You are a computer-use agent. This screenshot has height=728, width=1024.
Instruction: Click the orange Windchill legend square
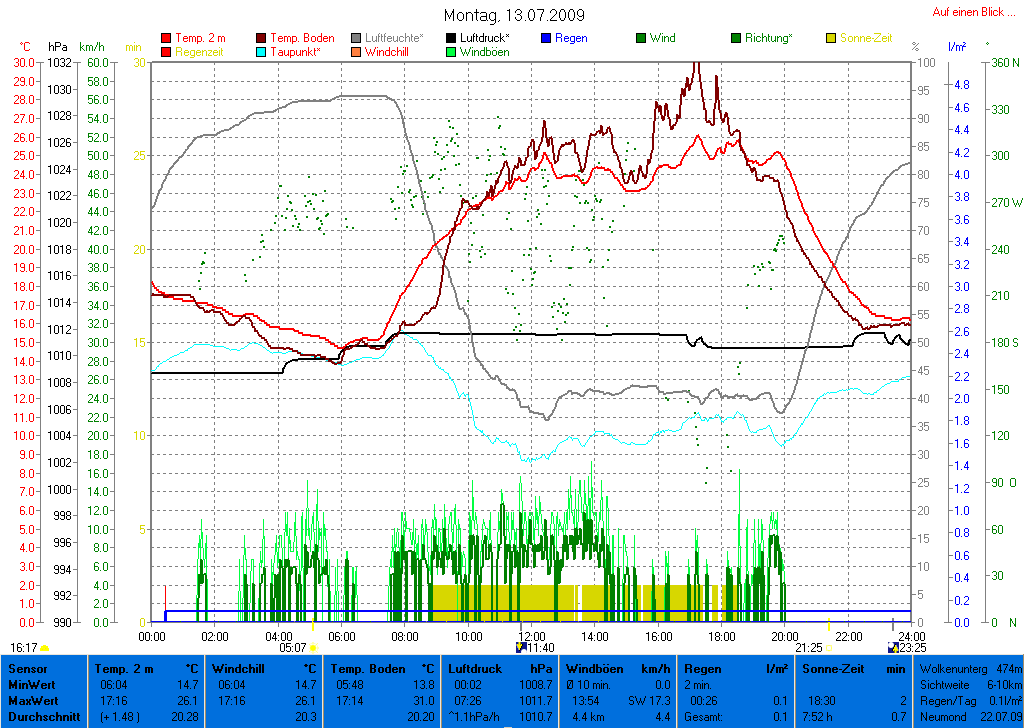357,52
